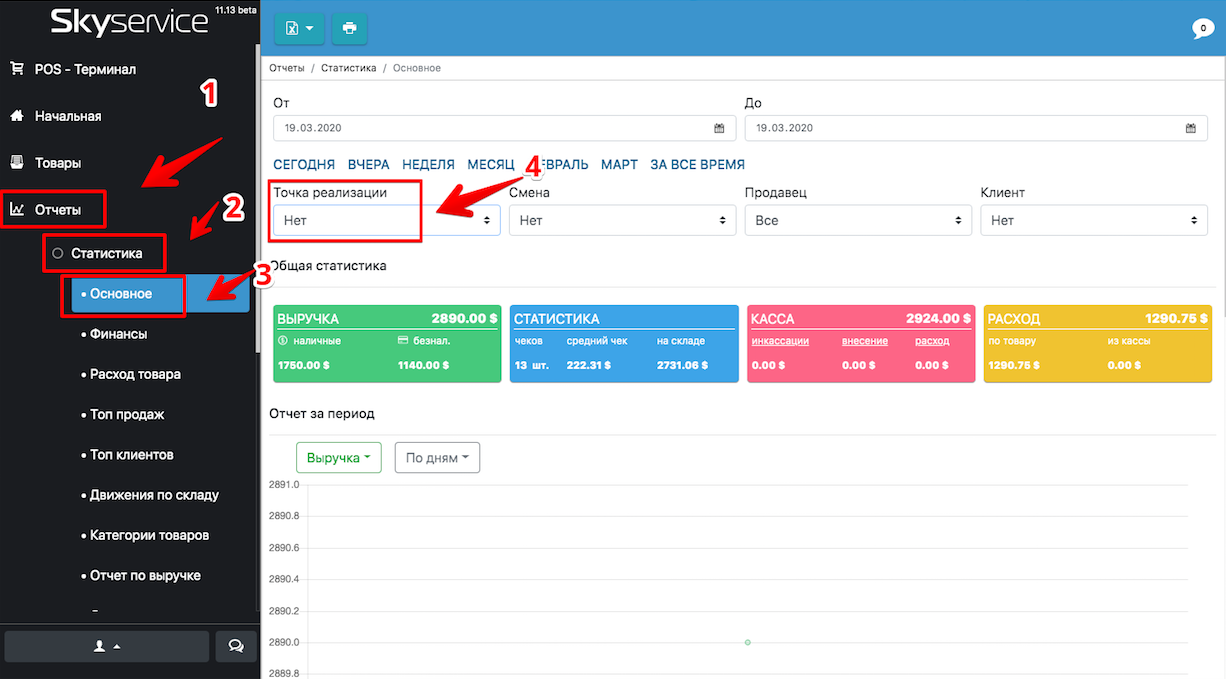This screenshot has height=679, width=1226.
Task: Click the chat icon in sidebar footer
Action: click(x=236, y=646)
